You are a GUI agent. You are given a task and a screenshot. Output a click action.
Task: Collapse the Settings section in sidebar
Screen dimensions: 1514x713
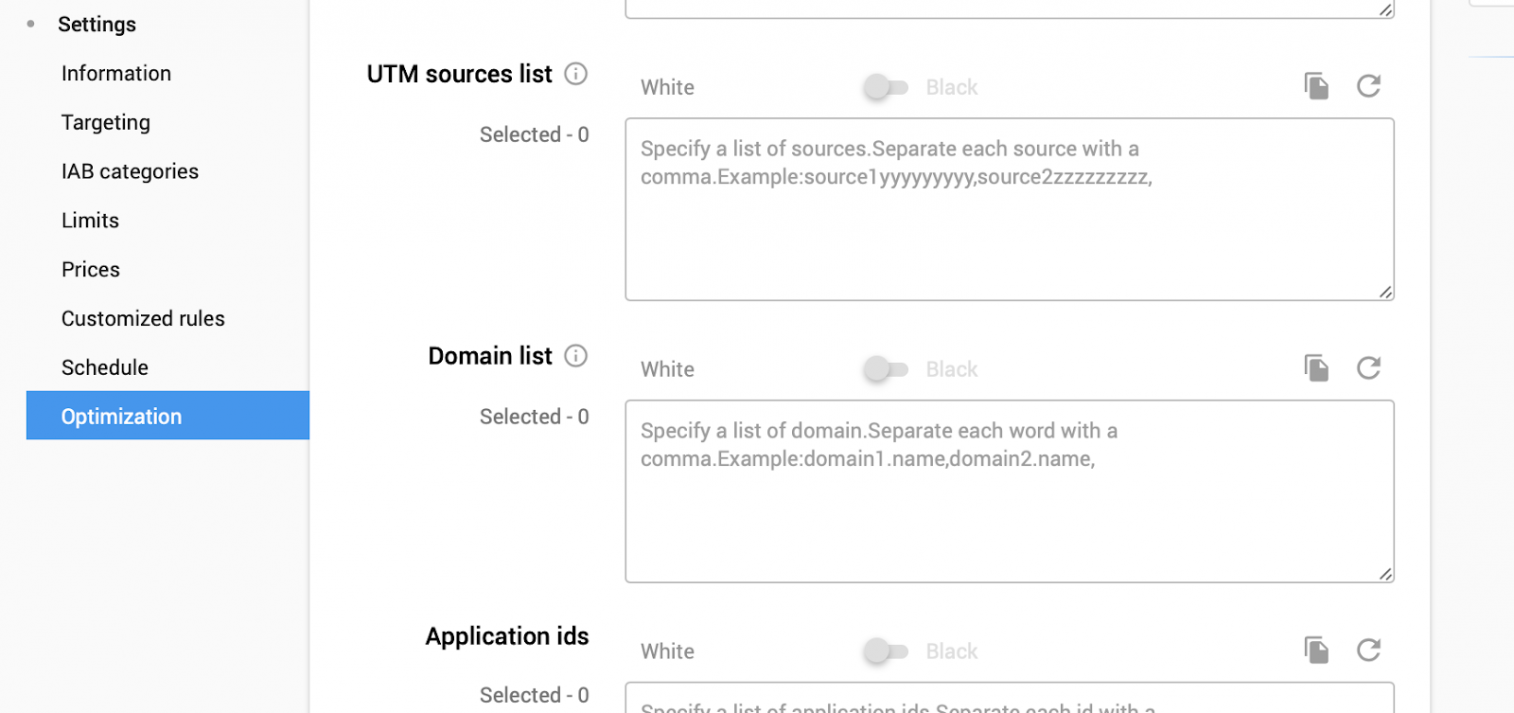97,24
